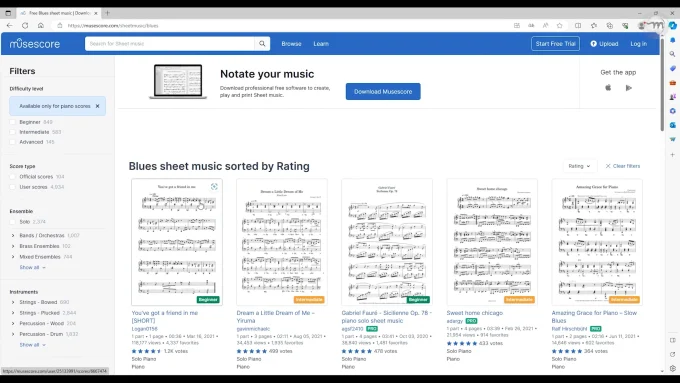Add page to favorites star icon
The width and height of the screenshot is (680, 383).
(559, 26)
